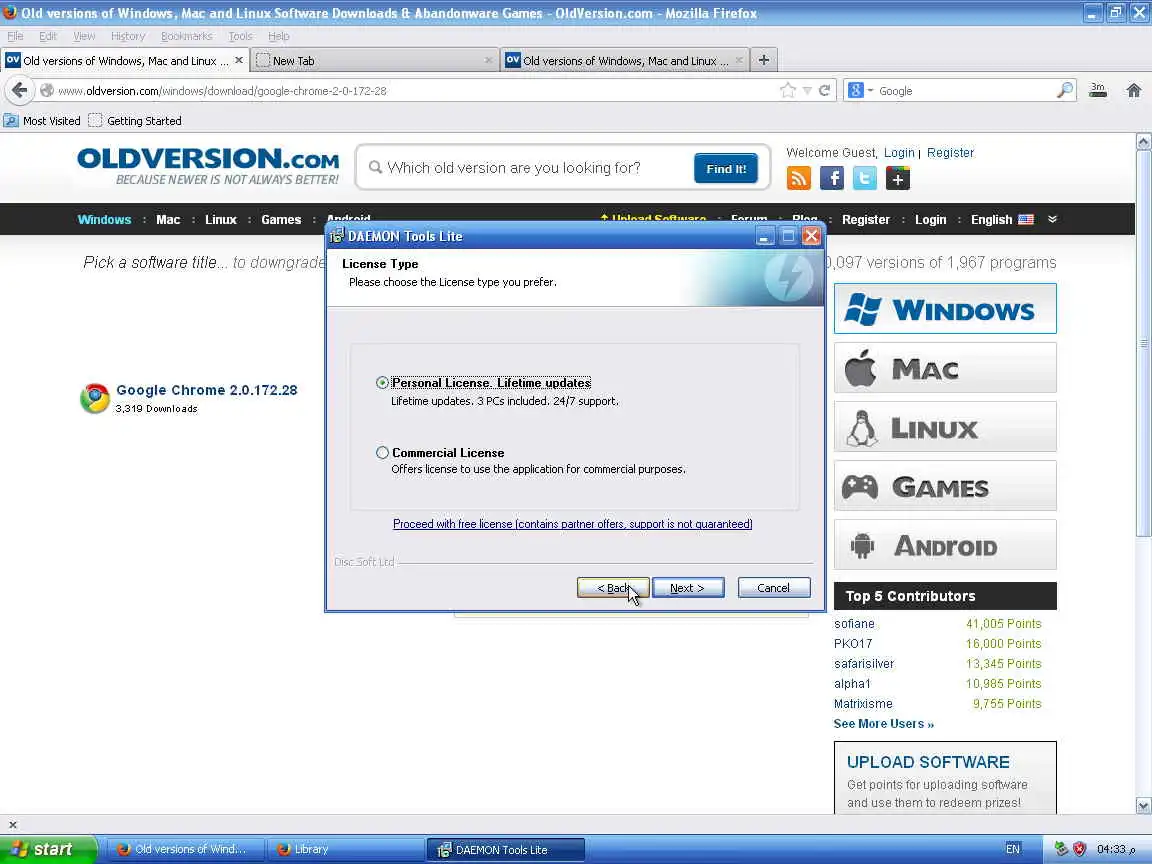Screen dimensions: 1152x864
Task: Bookmark page with star icon
Action: click(x=788, y=90)
